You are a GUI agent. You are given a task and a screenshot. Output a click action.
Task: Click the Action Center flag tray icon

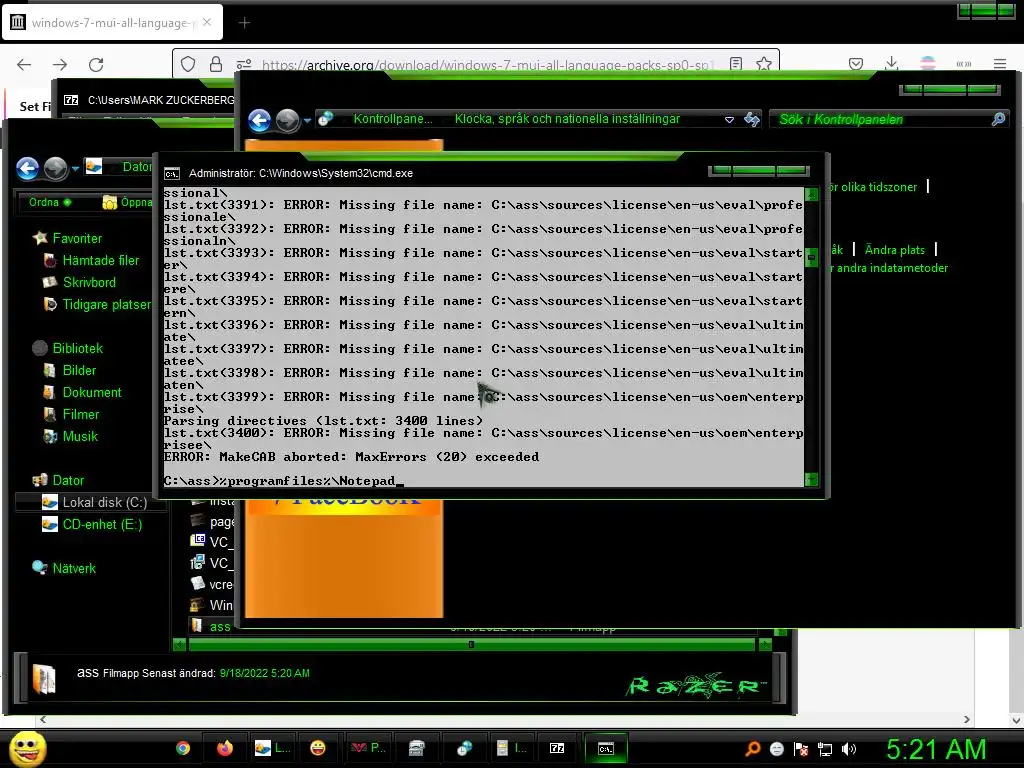coord(801,749)
